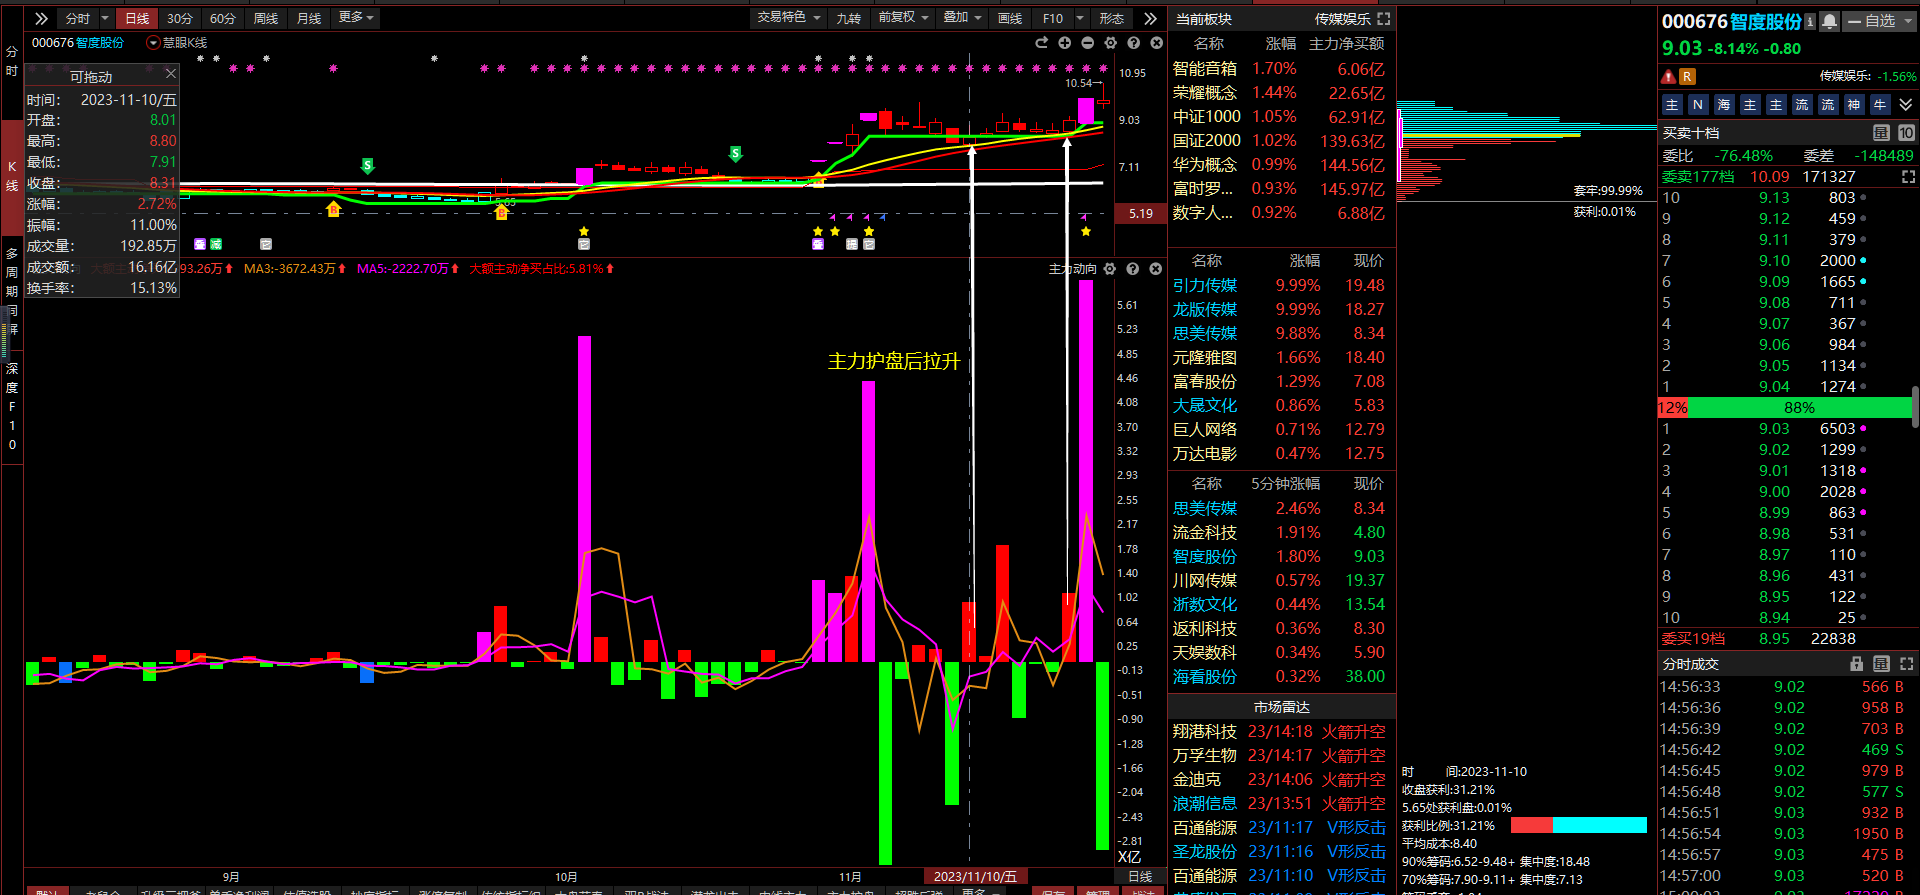This screenshot has width=1920, height=895.
Task: Switch to 60分 period tab
Action: pyautogui.click(x=222, y=18)
